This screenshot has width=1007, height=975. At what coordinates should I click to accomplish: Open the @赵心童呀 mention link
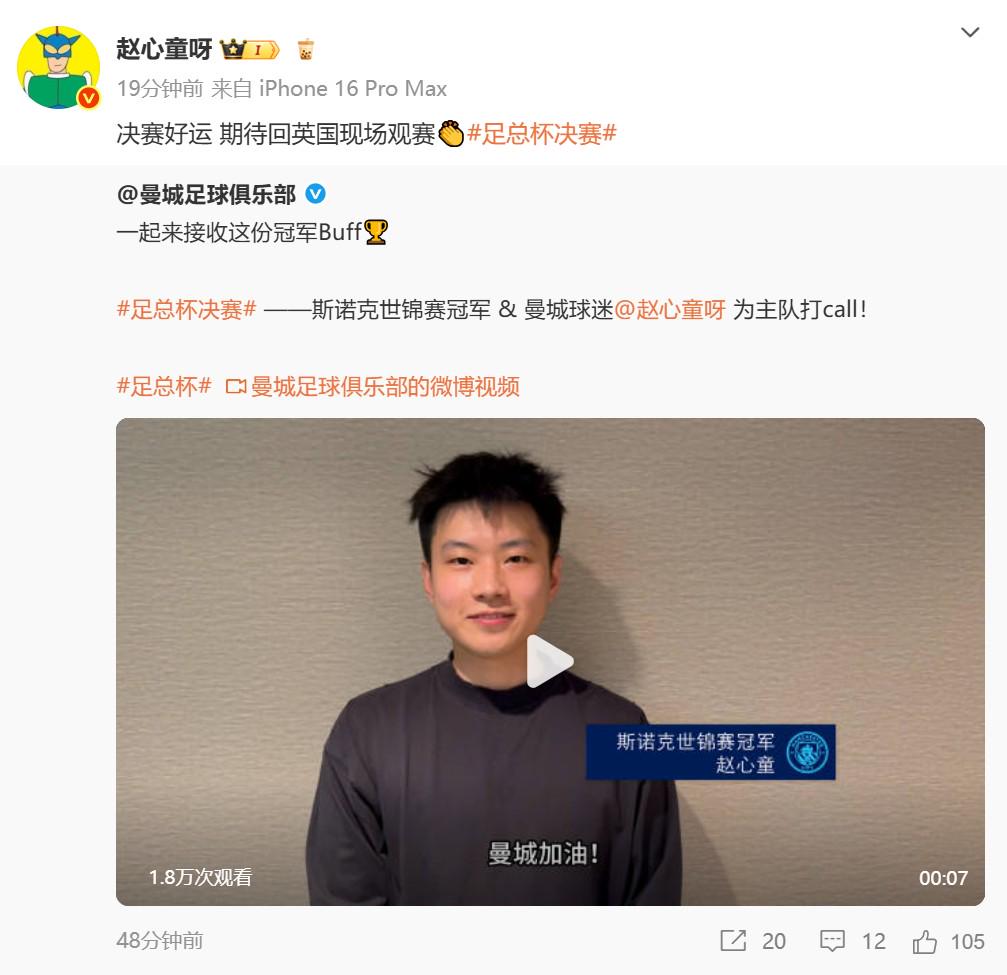(x=670, y=310)
